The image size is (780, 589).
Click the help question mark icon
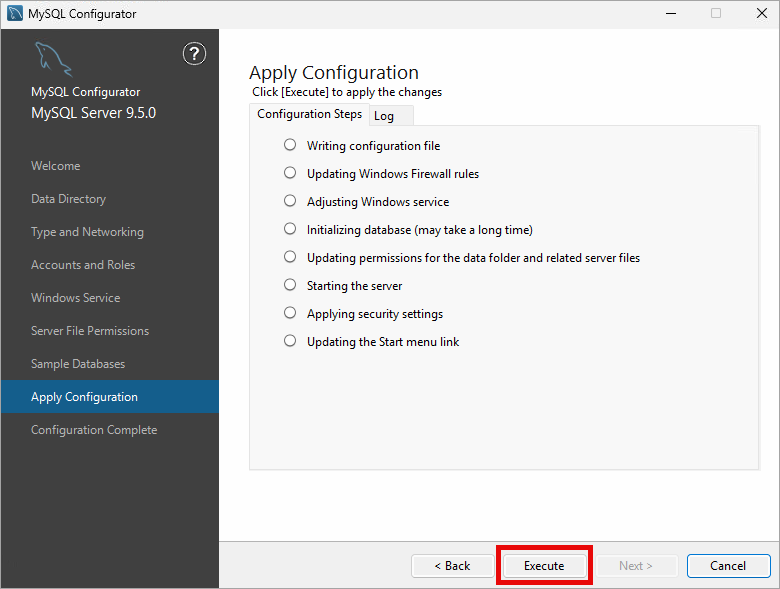[x=194, y=54]
